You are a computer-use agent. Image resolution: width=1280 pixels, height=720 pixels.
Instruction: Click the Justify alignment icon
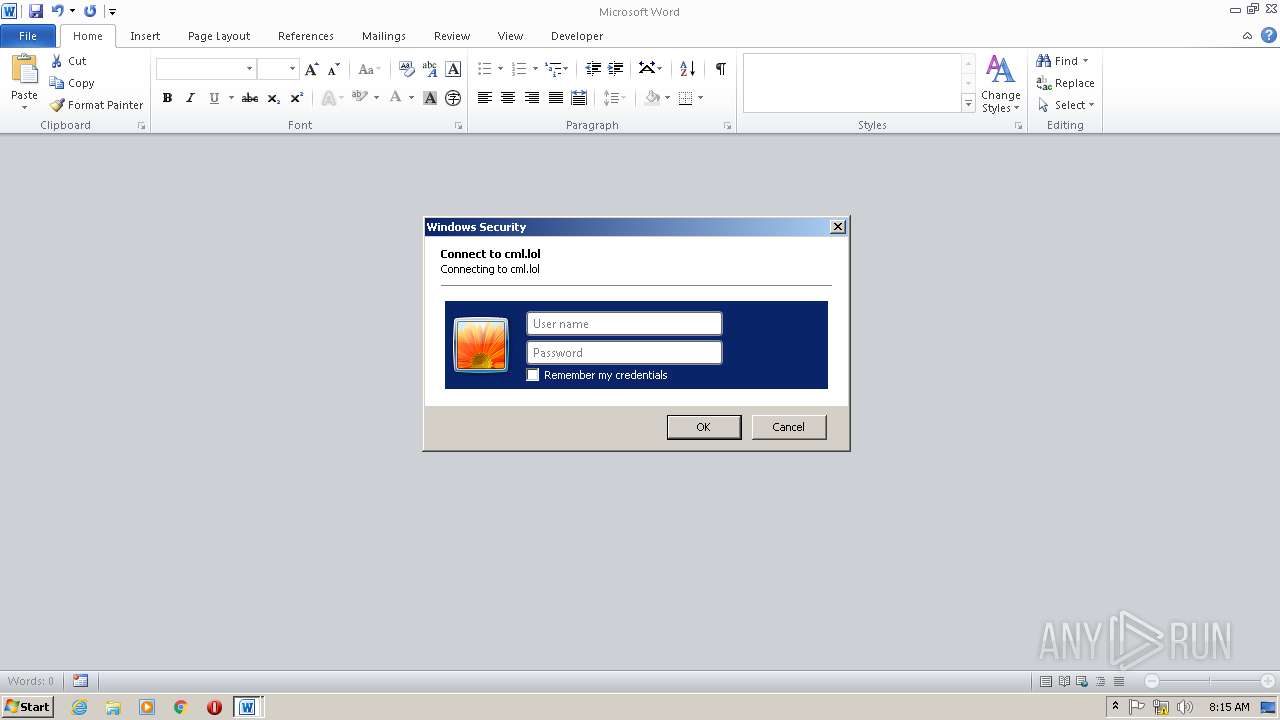tap(556, 98)
